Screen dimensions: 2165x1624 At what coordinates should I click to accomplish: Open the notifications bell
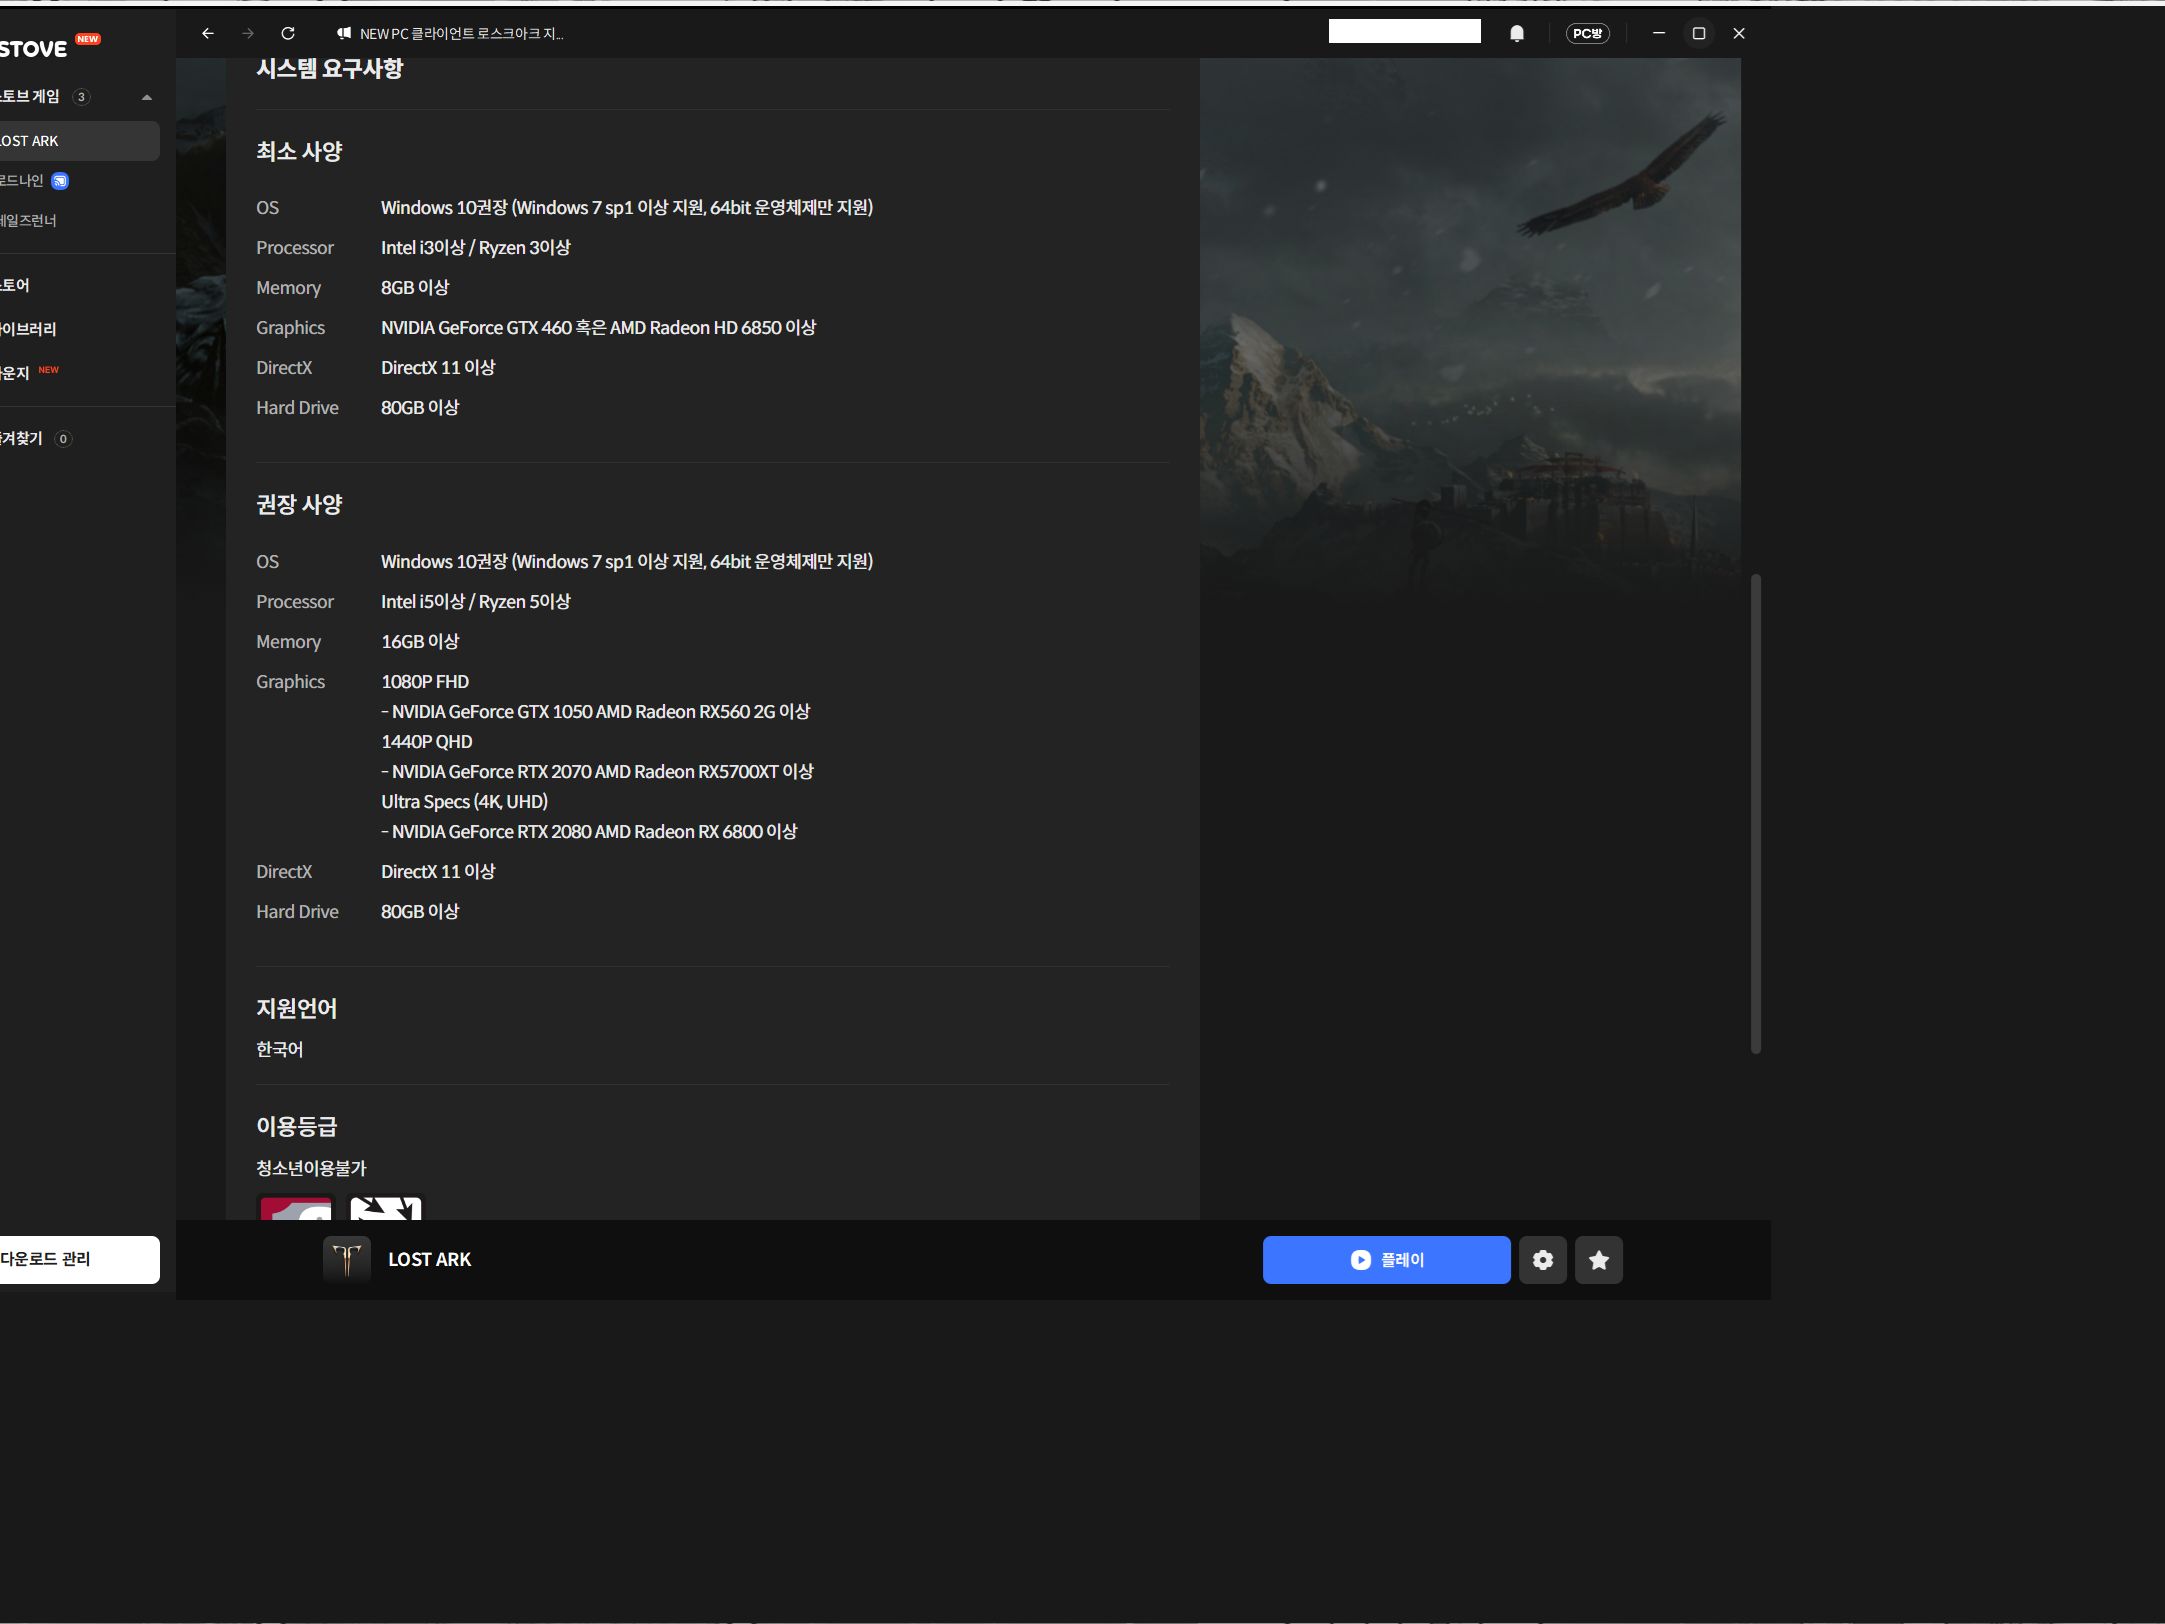click(1517, 33)
